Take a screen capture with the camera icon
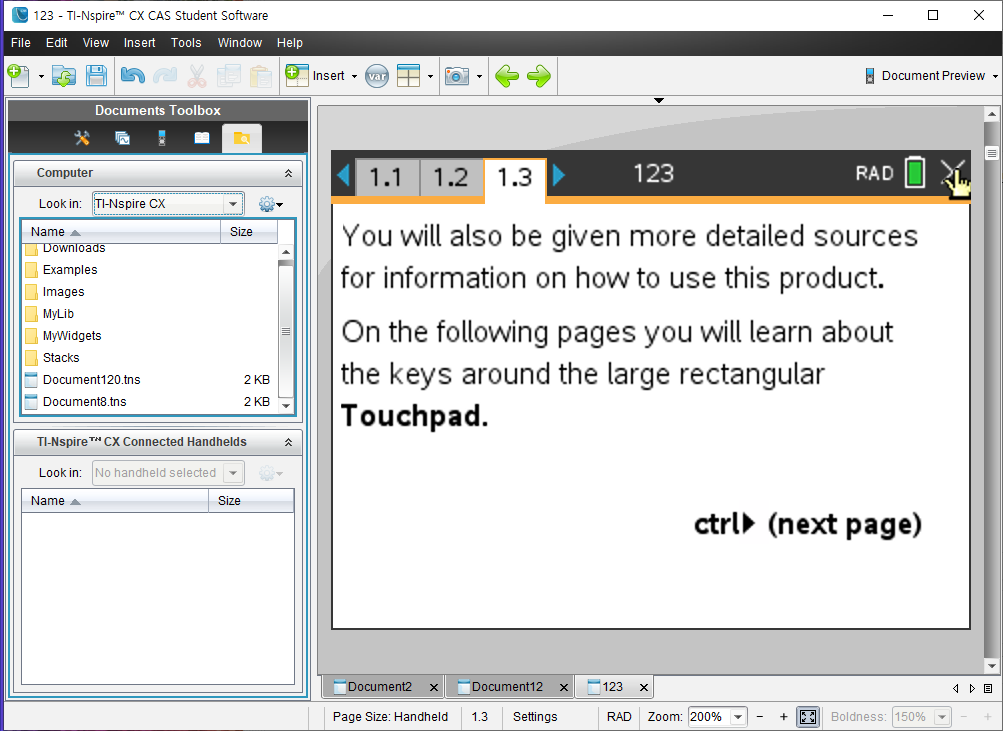This screenshot has height=731, width=1003. (x=457, y=76)
